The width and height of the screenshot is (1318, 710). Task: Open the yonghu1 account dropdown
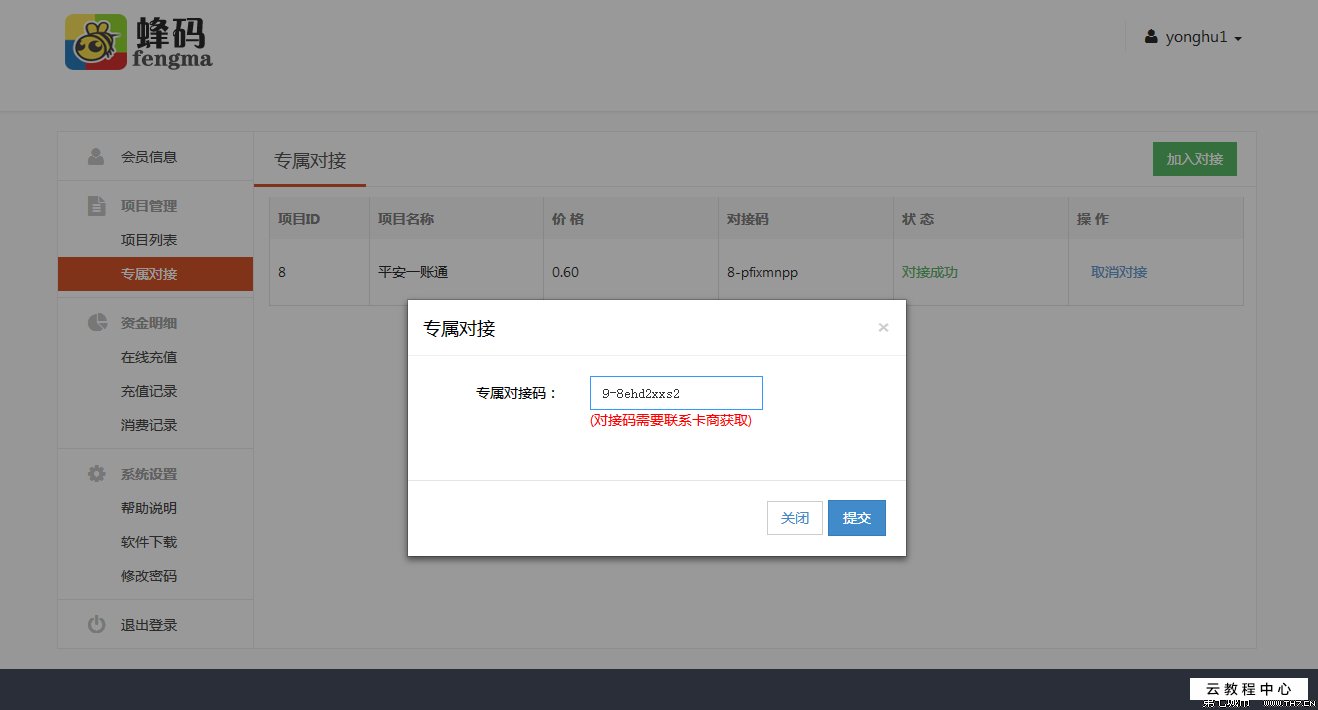[x=1195, y=36]
